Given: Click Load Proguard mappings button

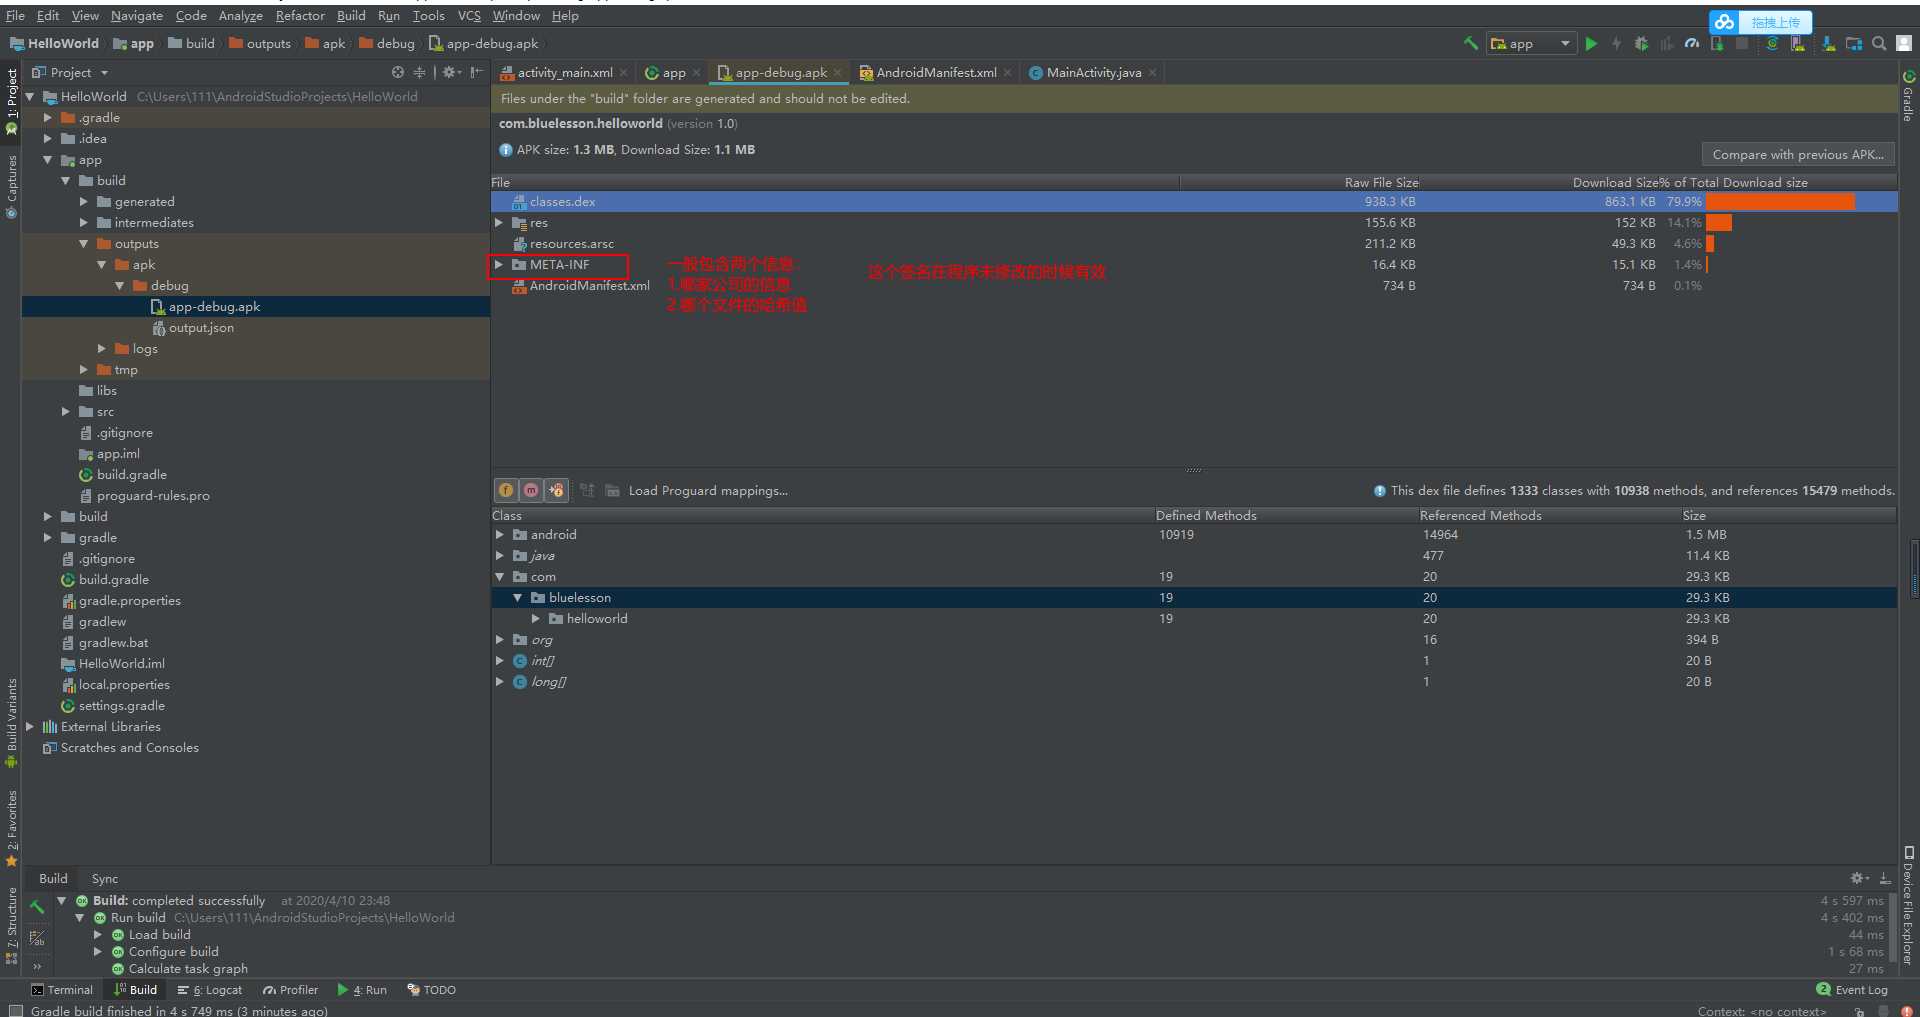Looking at the screenshot, I should click(708, 490).
